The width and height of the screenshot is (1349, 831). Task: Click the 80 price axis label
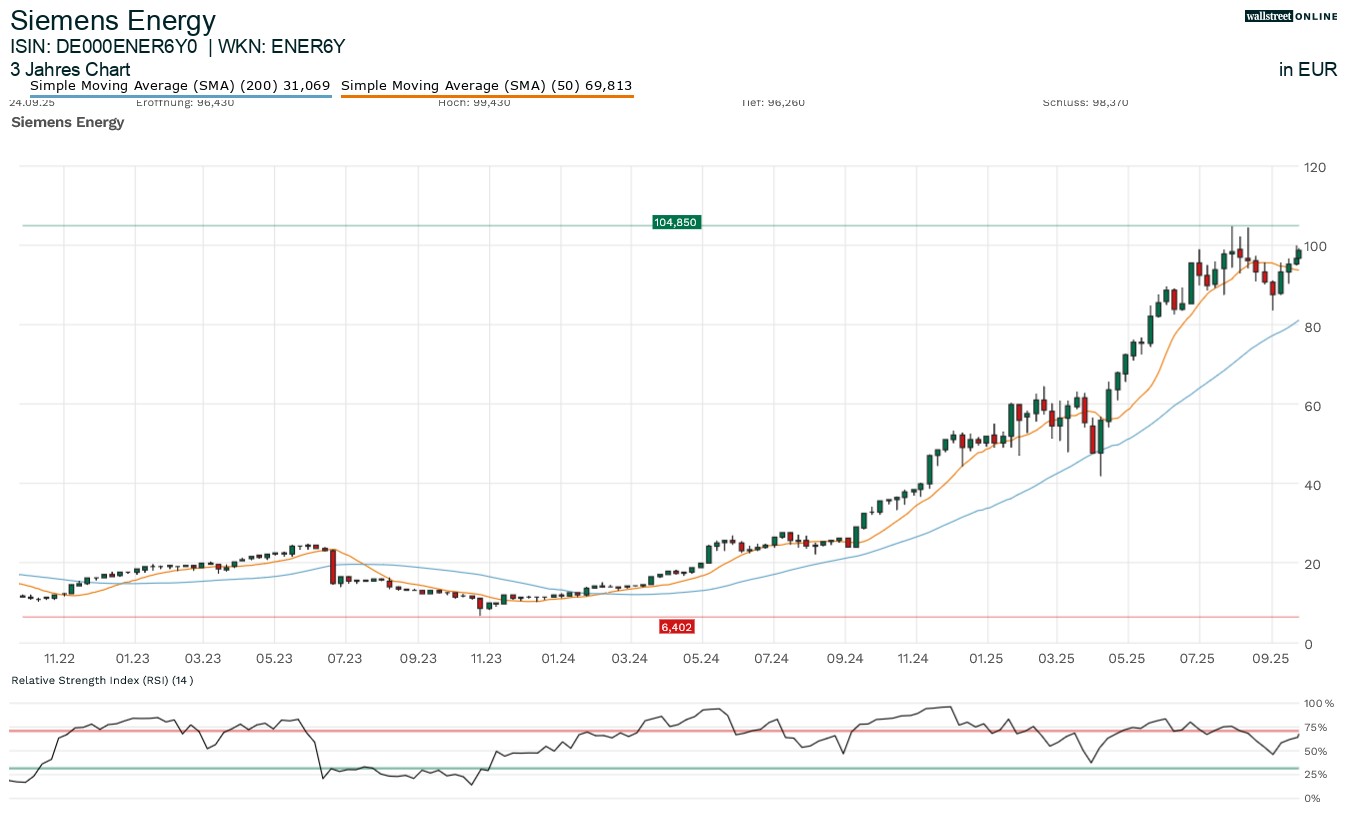1314,327
